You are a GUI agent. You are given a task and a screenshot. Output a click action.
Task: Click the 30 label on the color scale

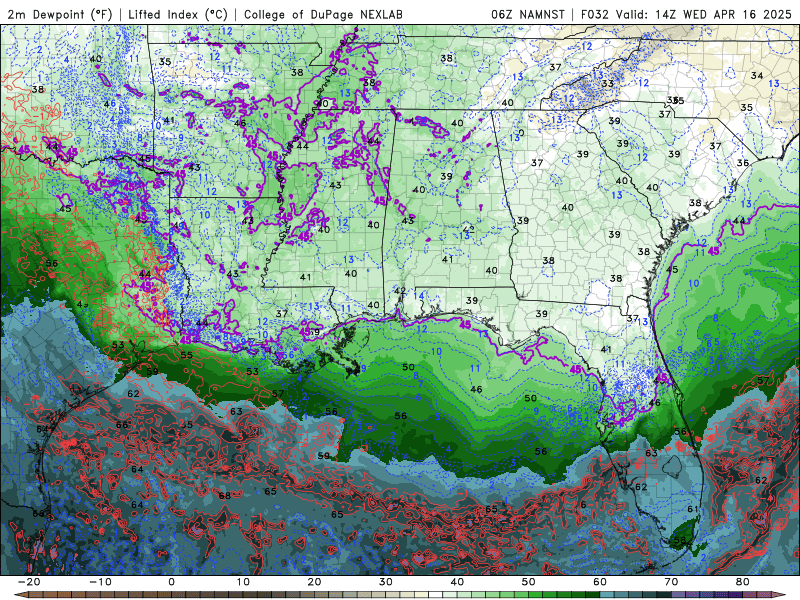pos(386,582)
